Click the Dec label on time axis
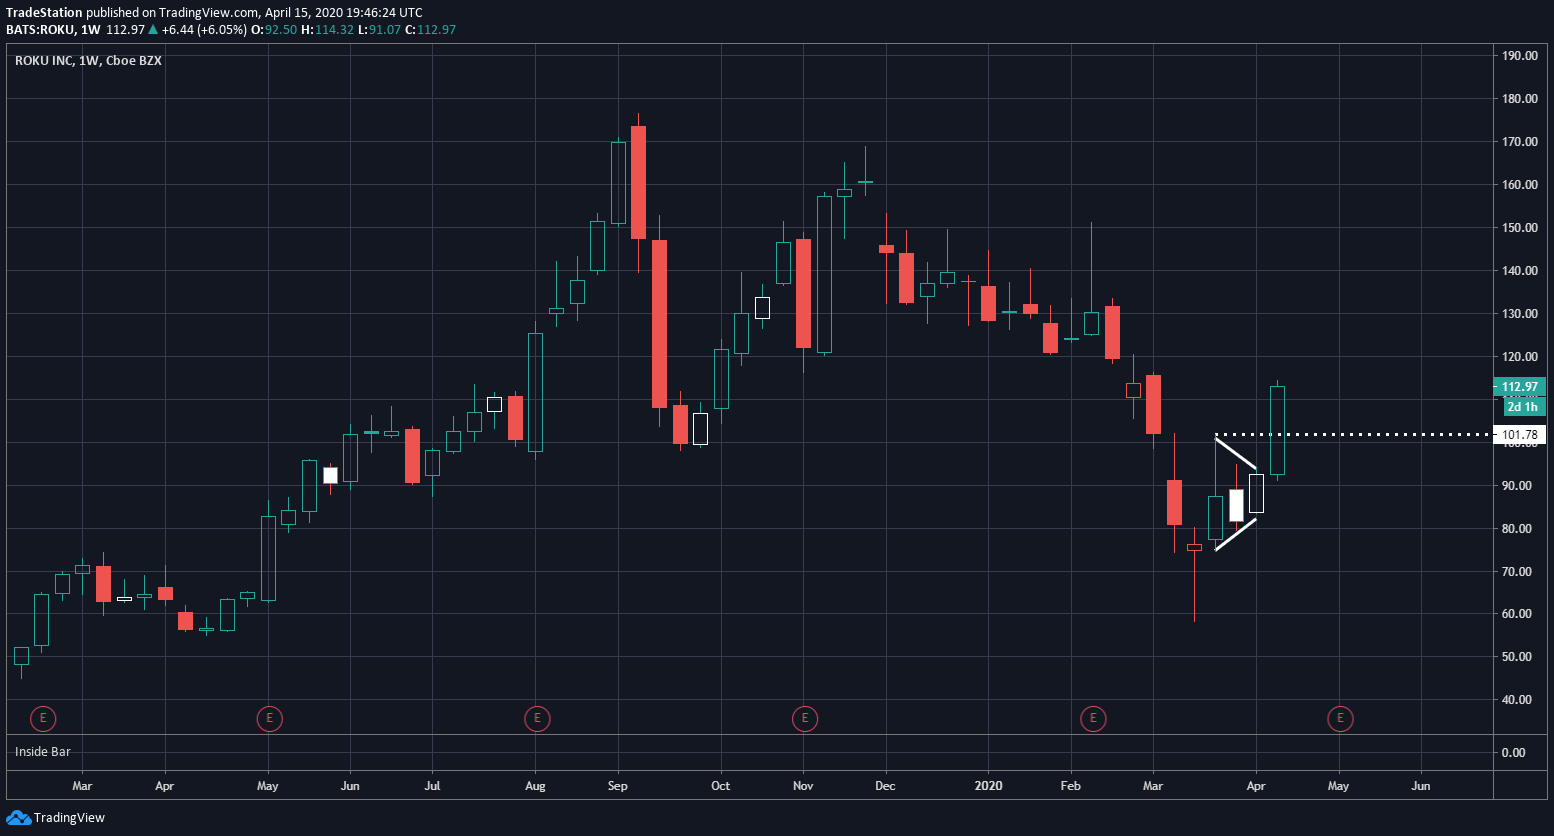This screenshot has width=1554, height=836. coord(885,786)
